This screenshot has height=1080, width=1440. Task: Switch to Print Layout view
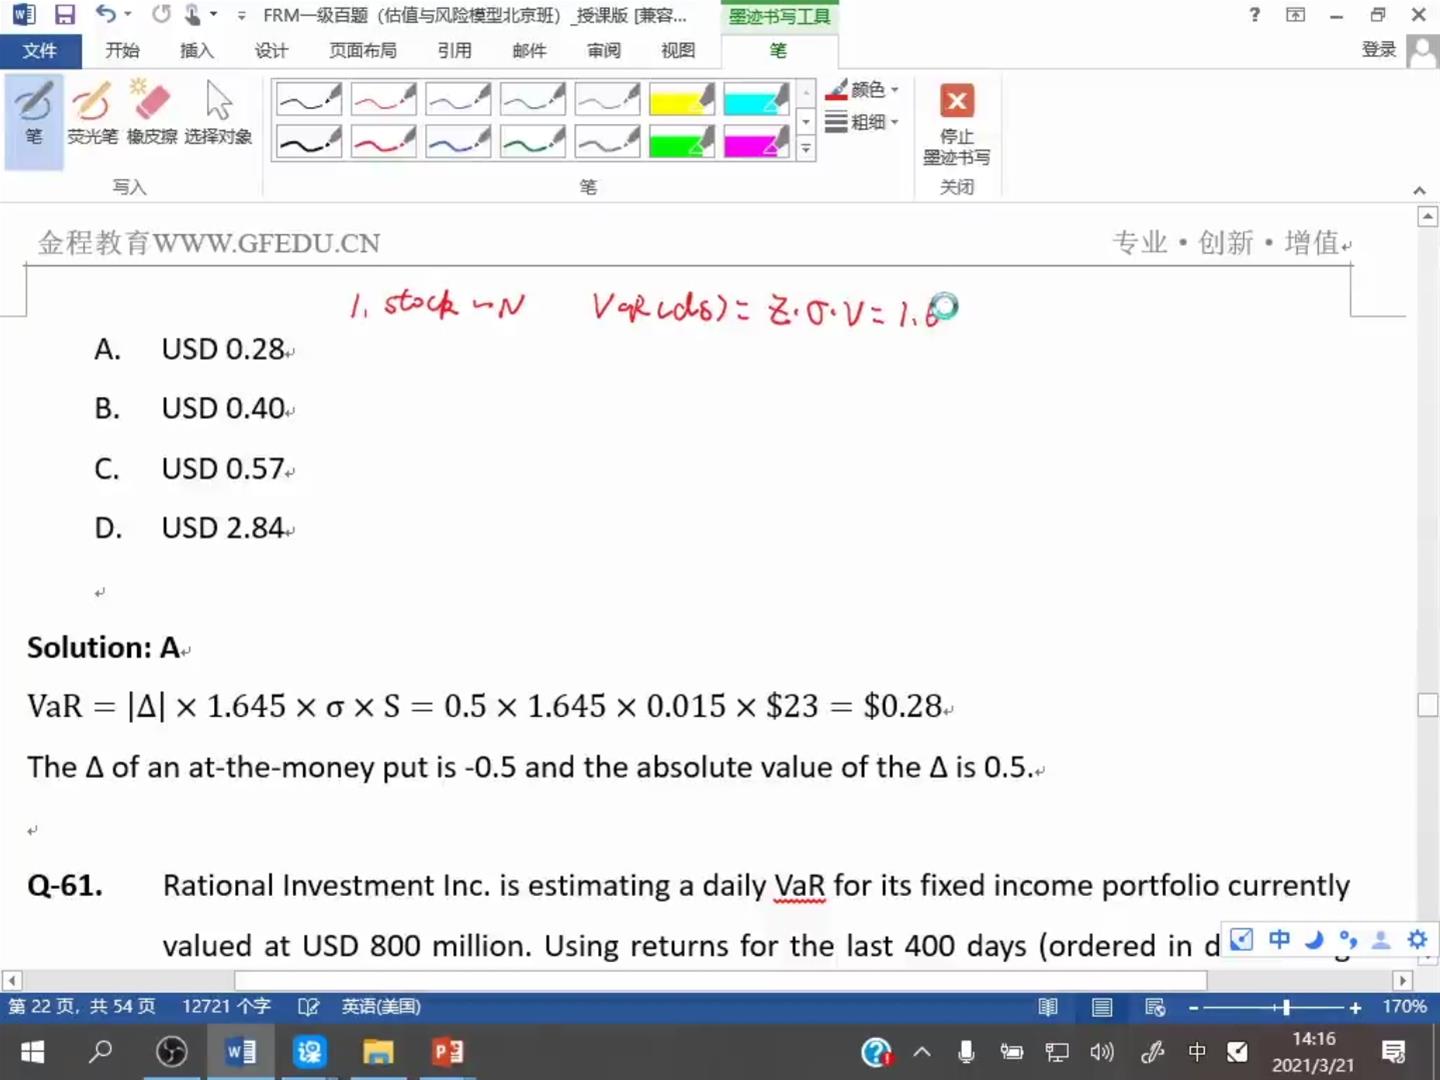pos(1102,1007)
